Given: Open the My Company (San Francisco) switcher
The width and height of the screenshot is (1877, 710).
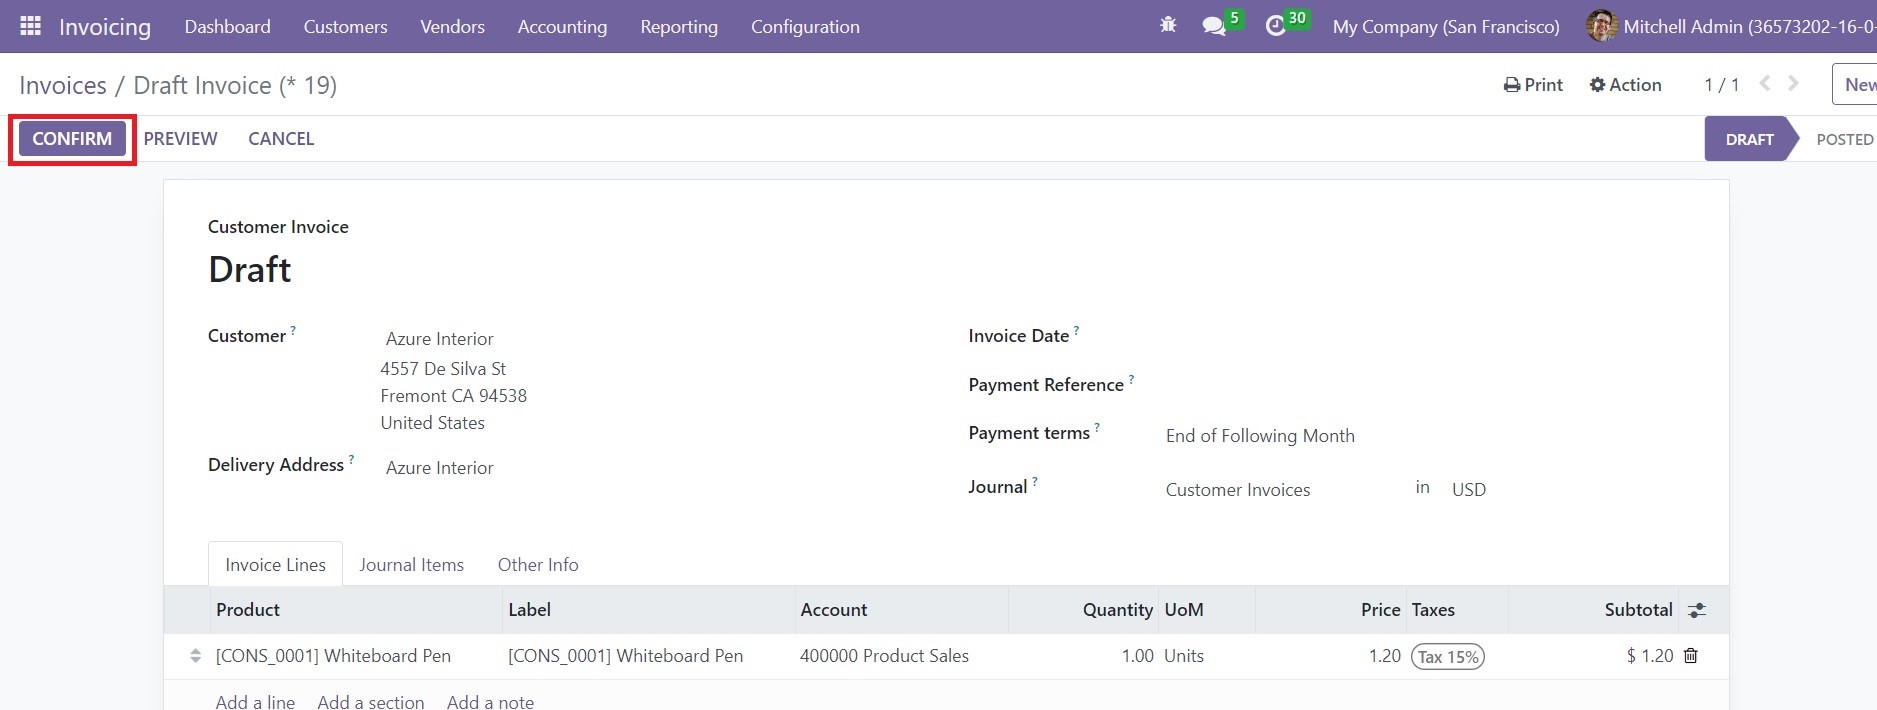Looking at the screenshot, I should click(x=1446, y=27).
